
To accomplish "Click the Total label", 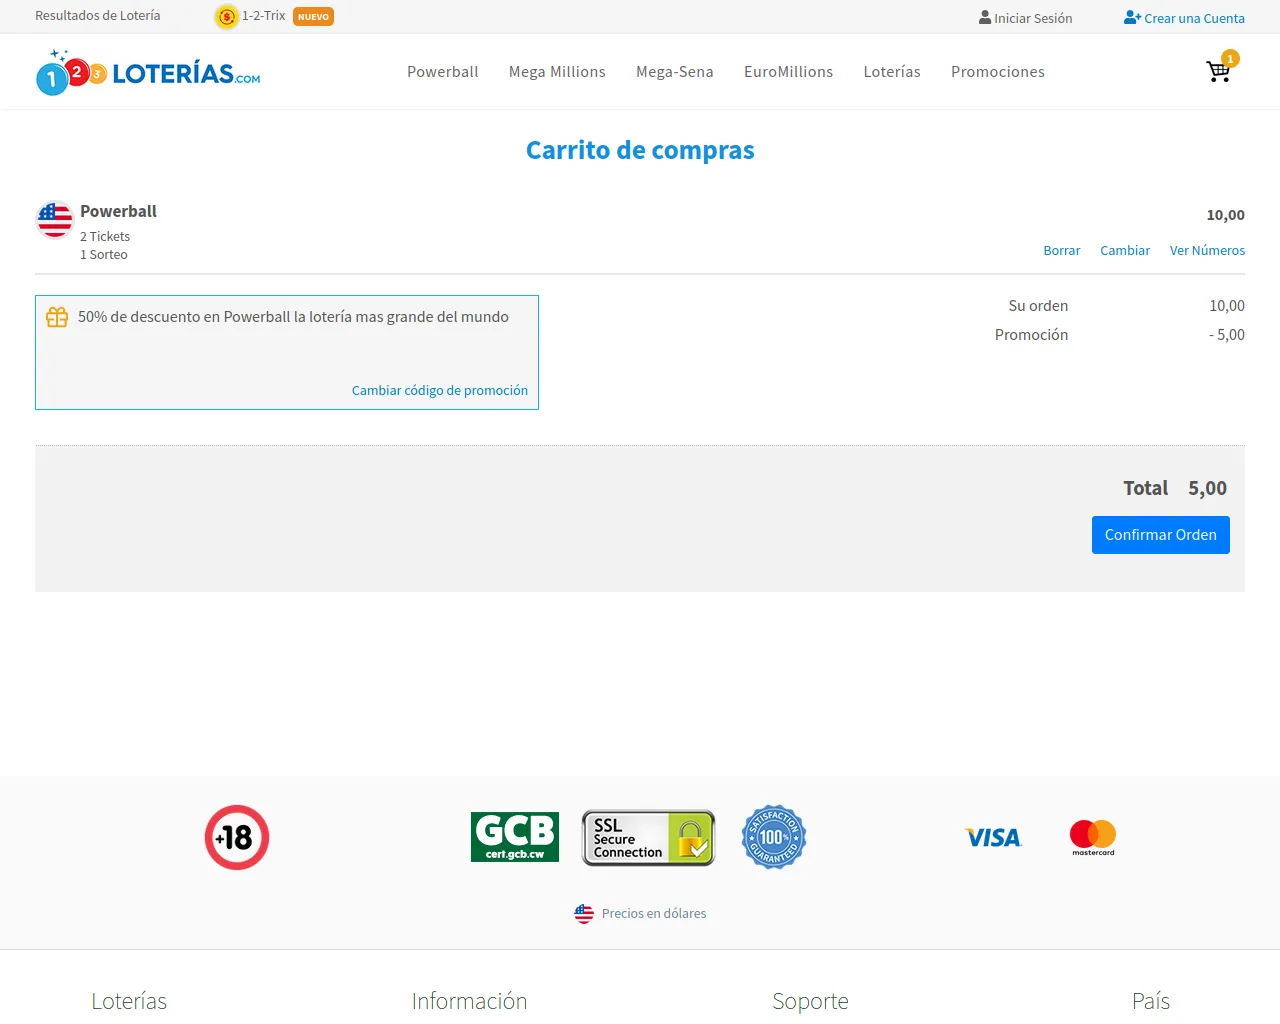I will click(x=1145, y=488).
